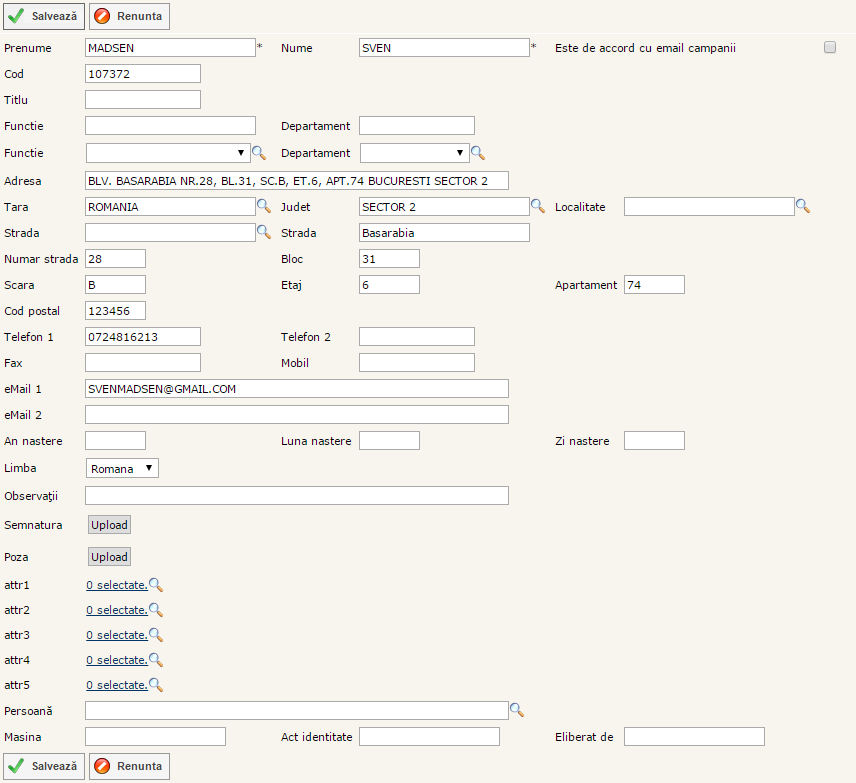Click the bottom Renunta button
Image resolution: width=856 pixels, height=783 pixels.
pyautogui.click(x=129, y=766)
